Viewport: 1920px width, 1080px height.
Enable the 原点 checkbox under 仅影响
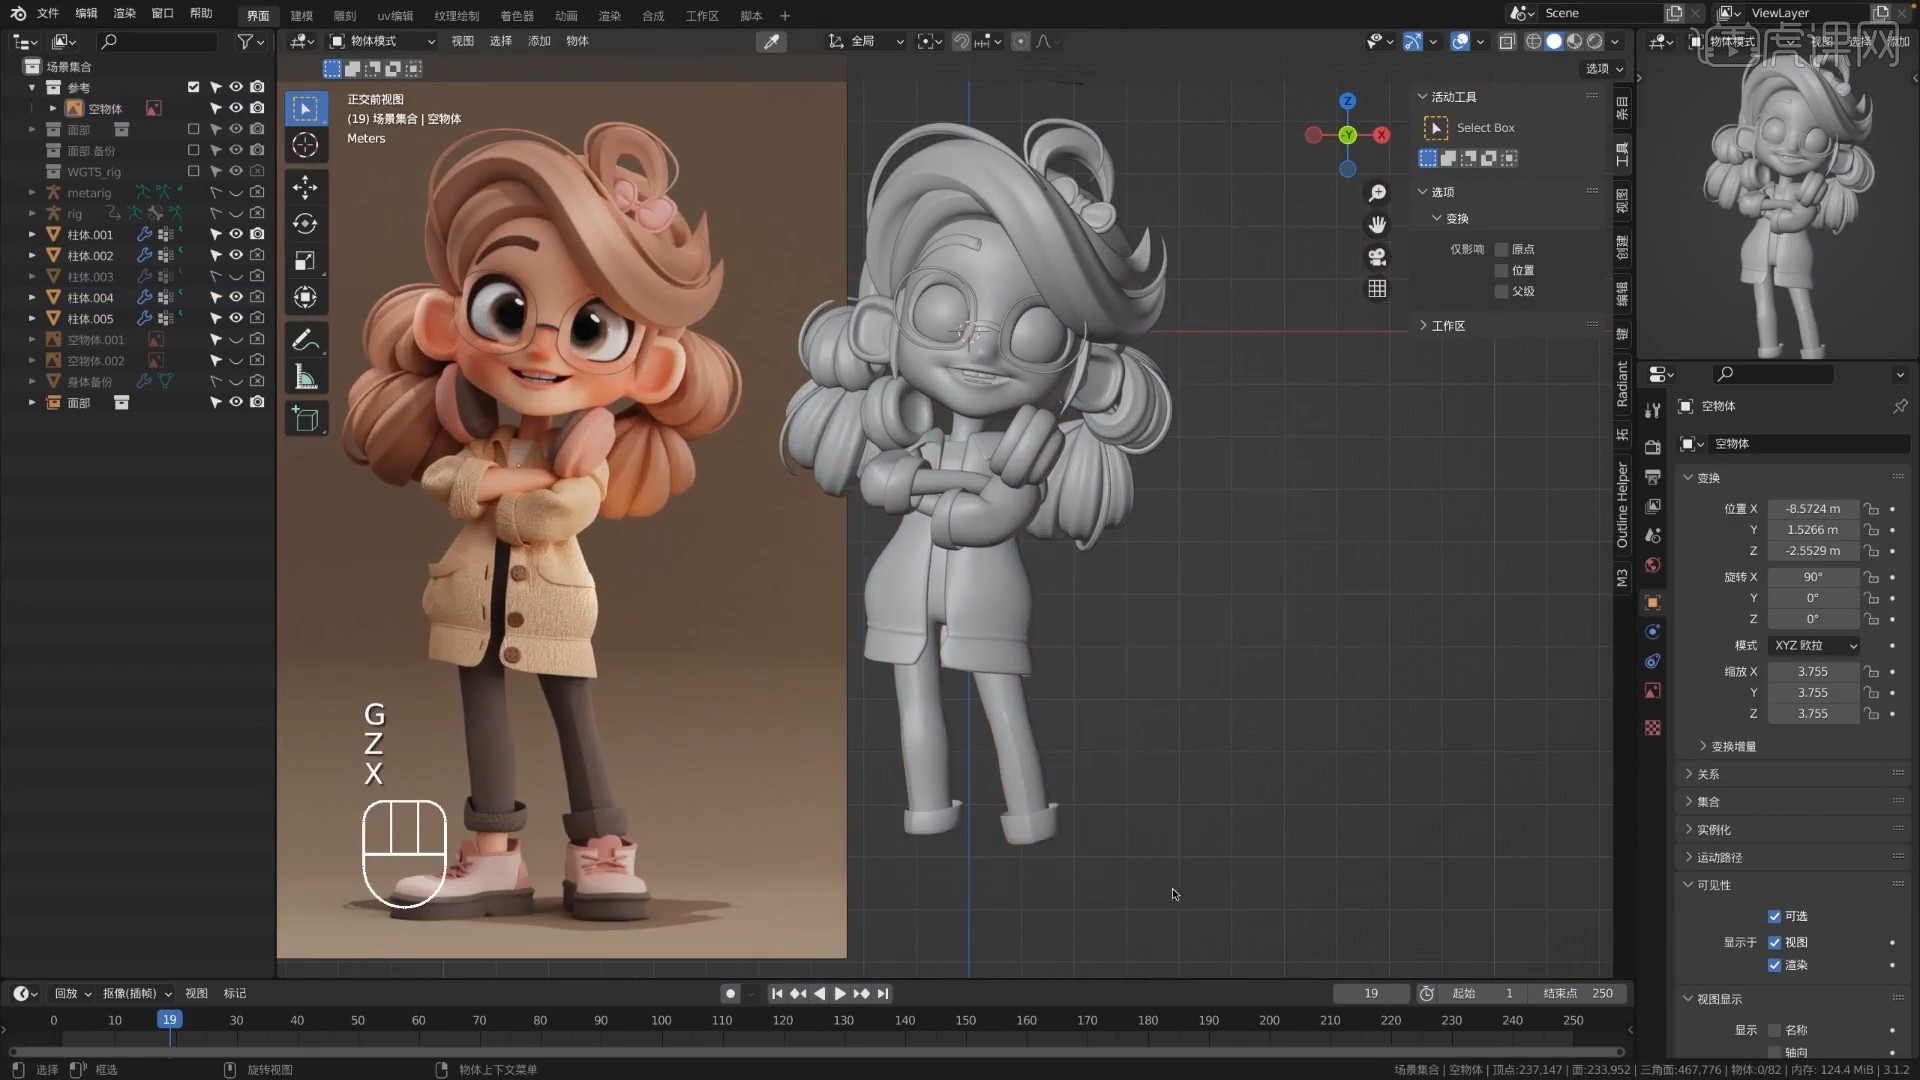coord(1501,249)
